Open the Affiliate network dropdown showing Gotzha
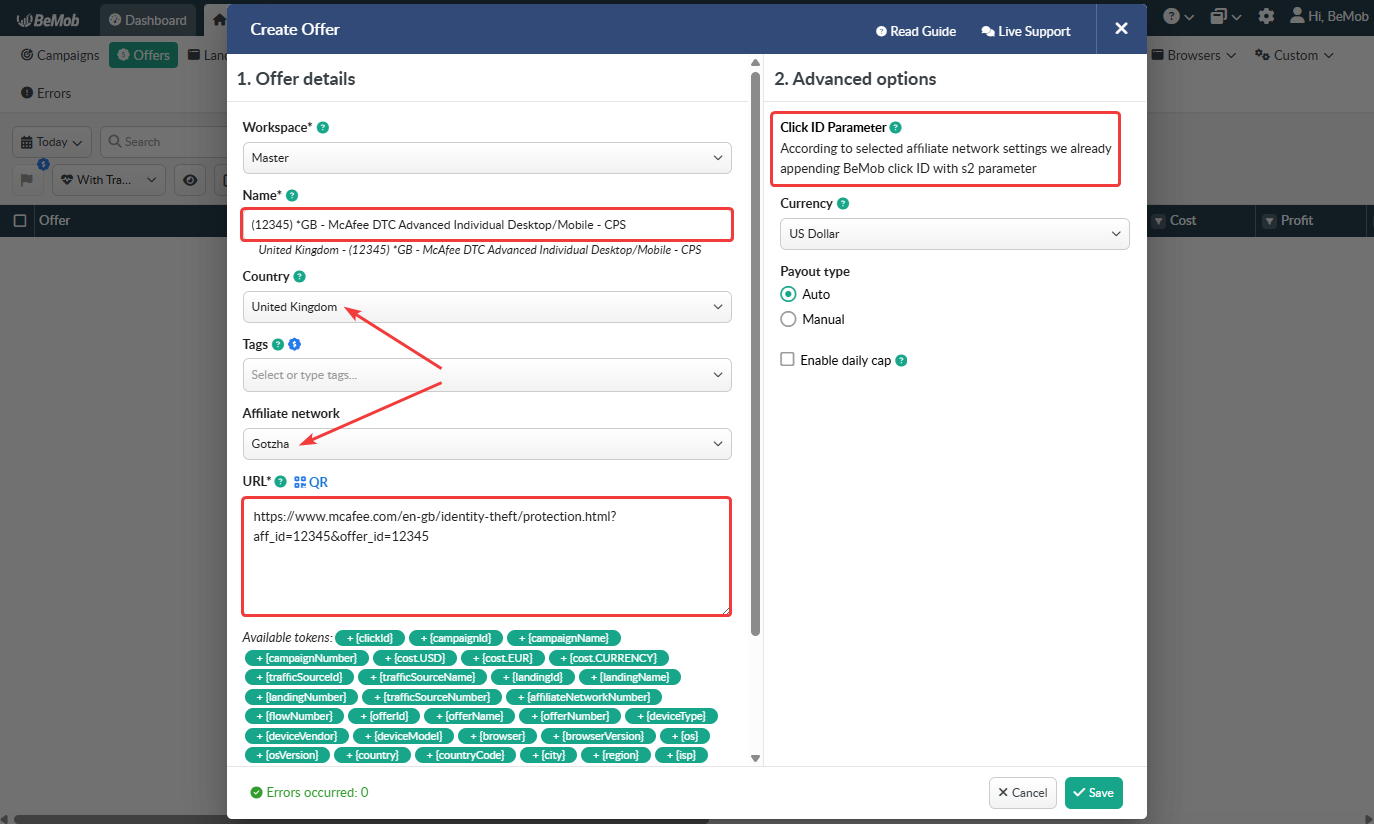 coord(487,444)
